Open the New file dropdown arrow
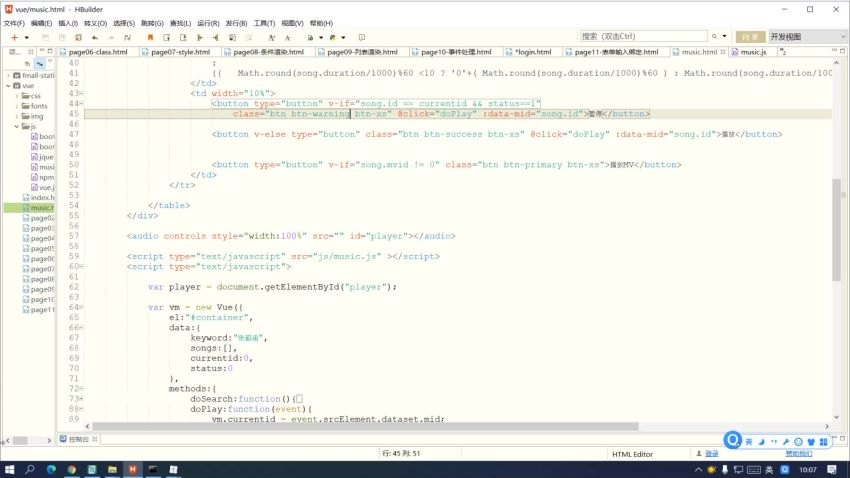850x478 pixels. point(27,37)
